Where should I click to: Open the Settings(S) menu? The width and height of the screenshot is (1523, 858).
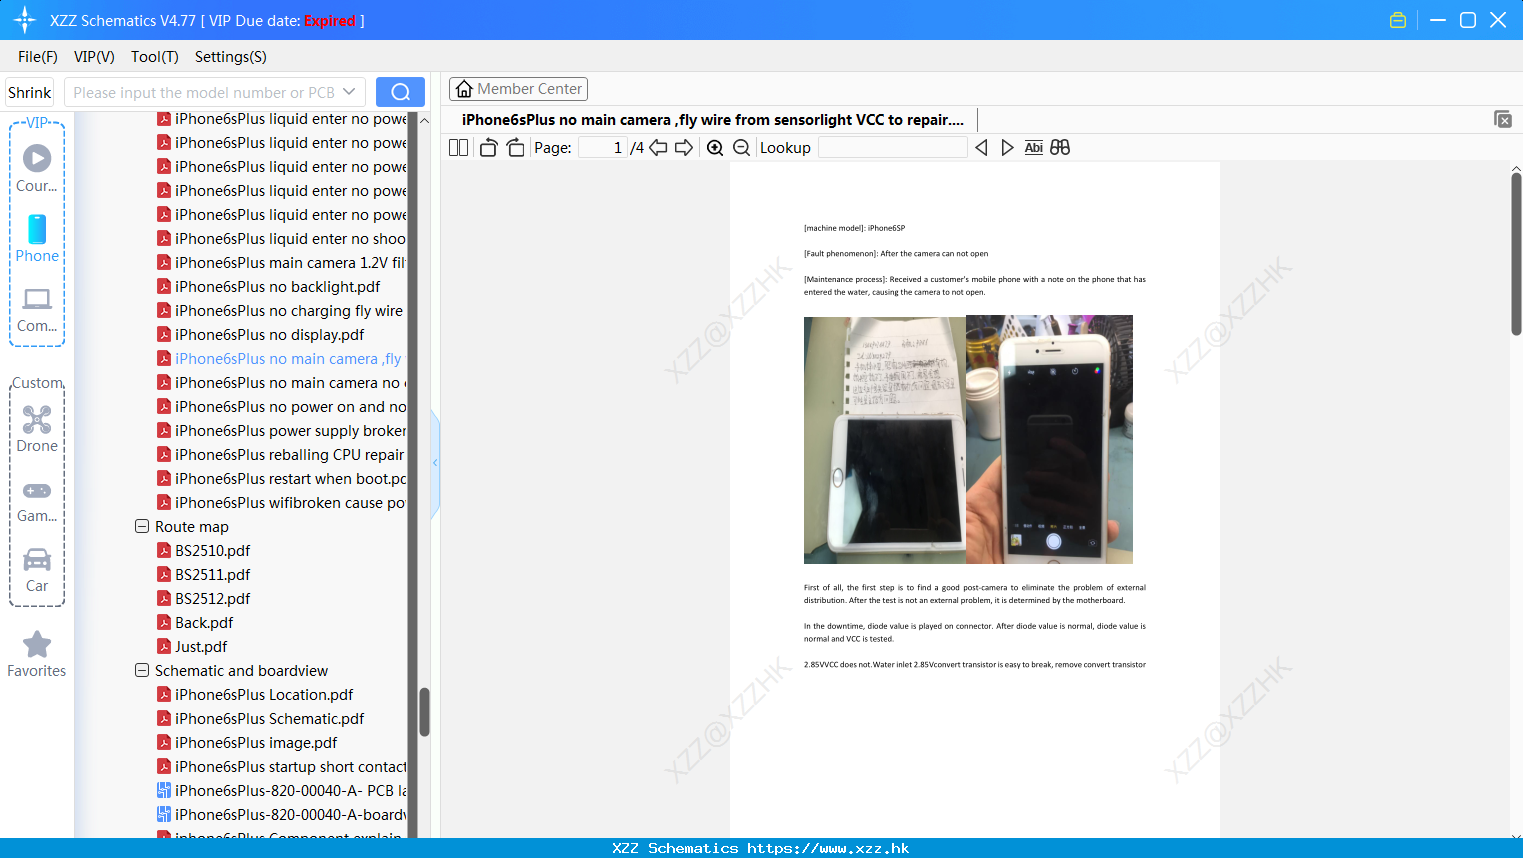tap(231, 57)
